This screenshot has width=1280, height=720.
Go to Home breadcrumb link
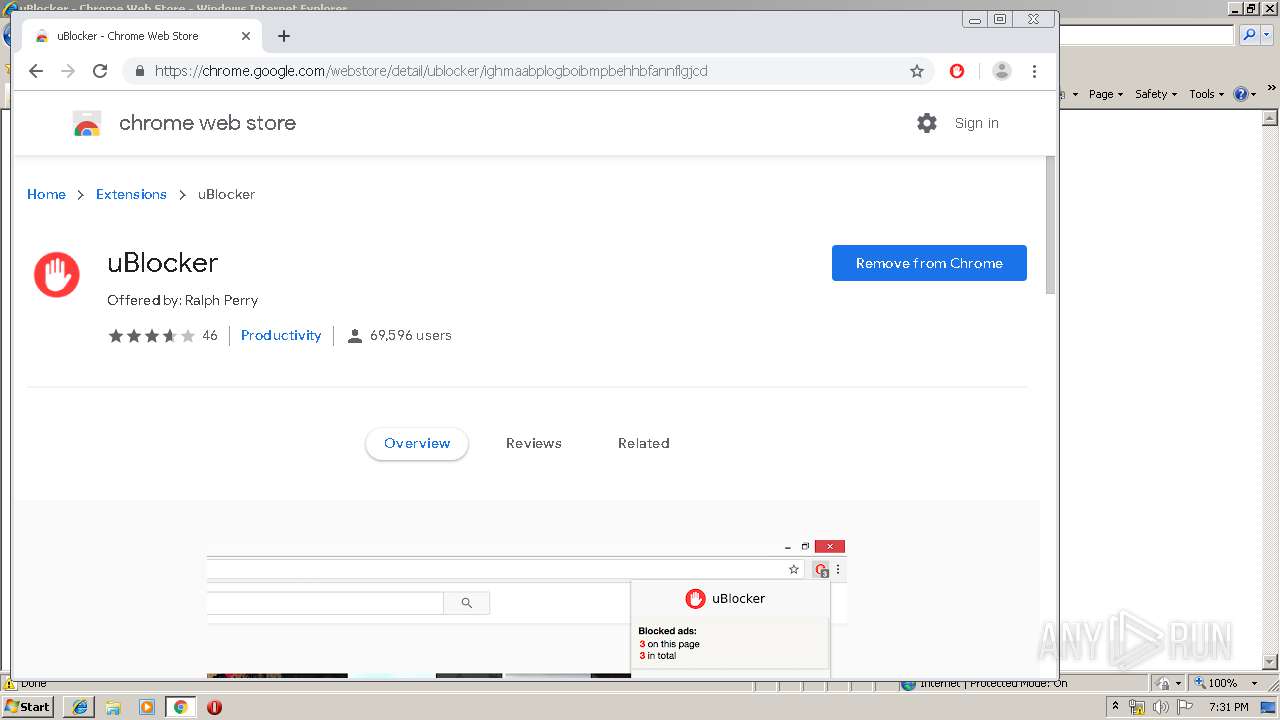pyautogui.click(x=46, y=194)
